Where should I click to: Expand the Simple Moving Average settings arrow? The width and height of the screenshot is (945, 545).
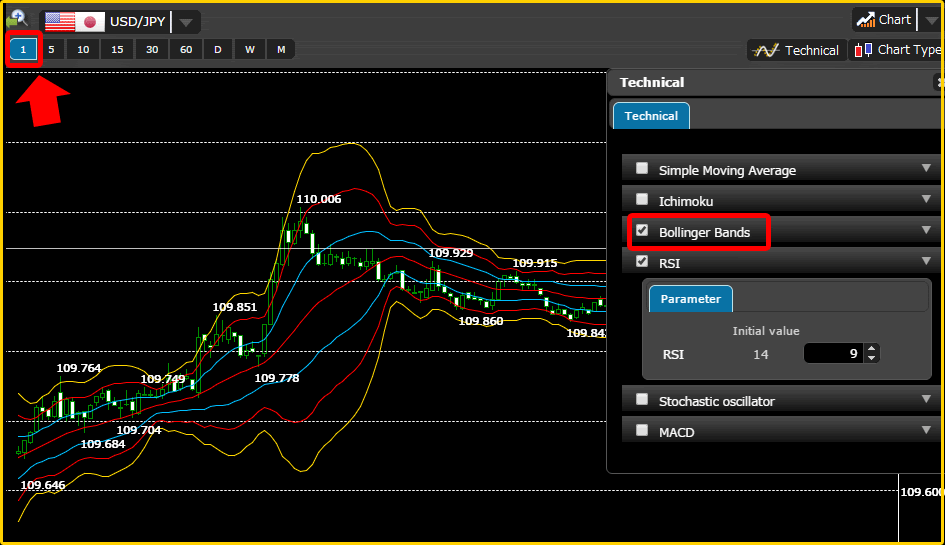[926, 168]
